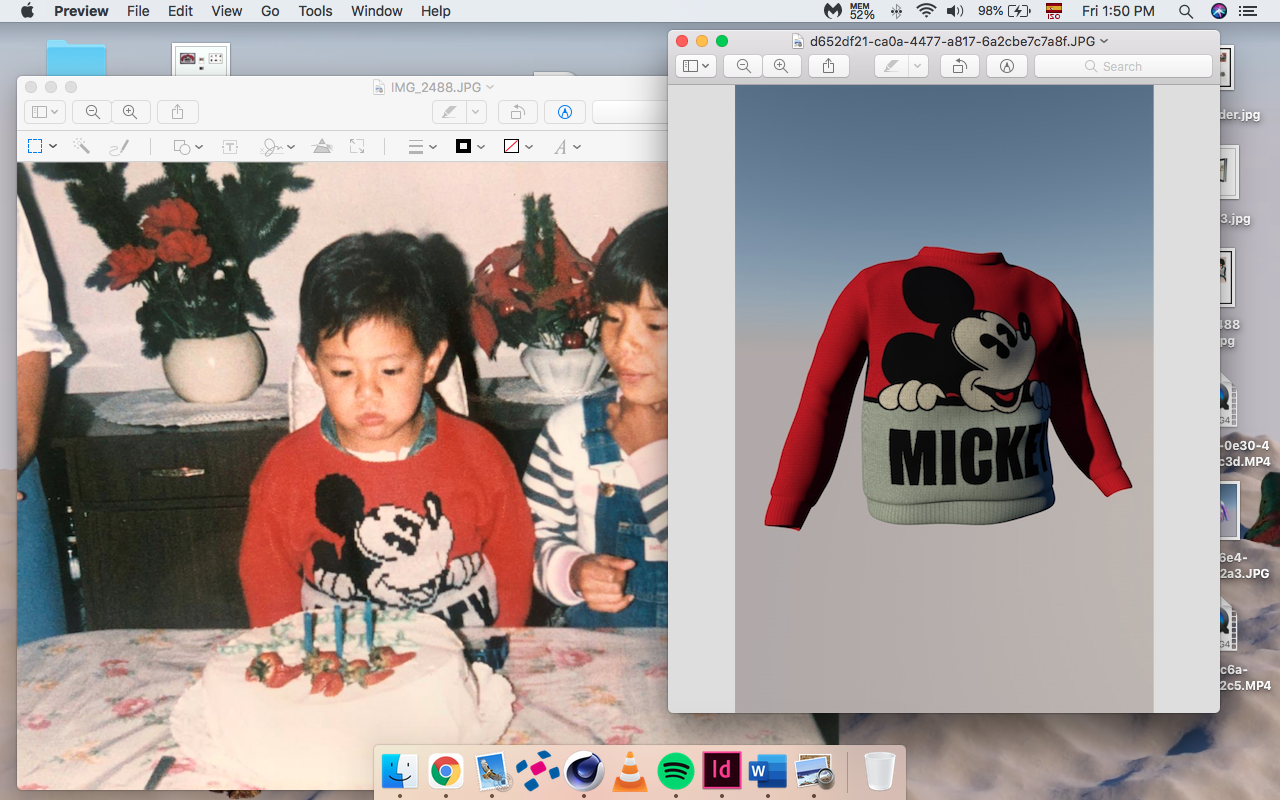Rotate the IMG_2488.JPG image left
This screenshot has height=800, width=1280.
pos(519,112)
